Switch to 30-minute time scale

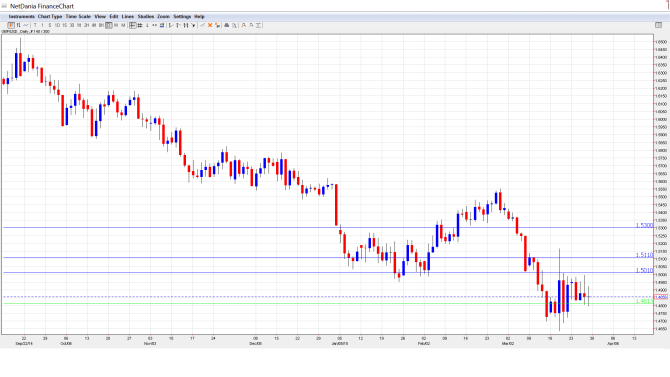[x=72, y=26]
